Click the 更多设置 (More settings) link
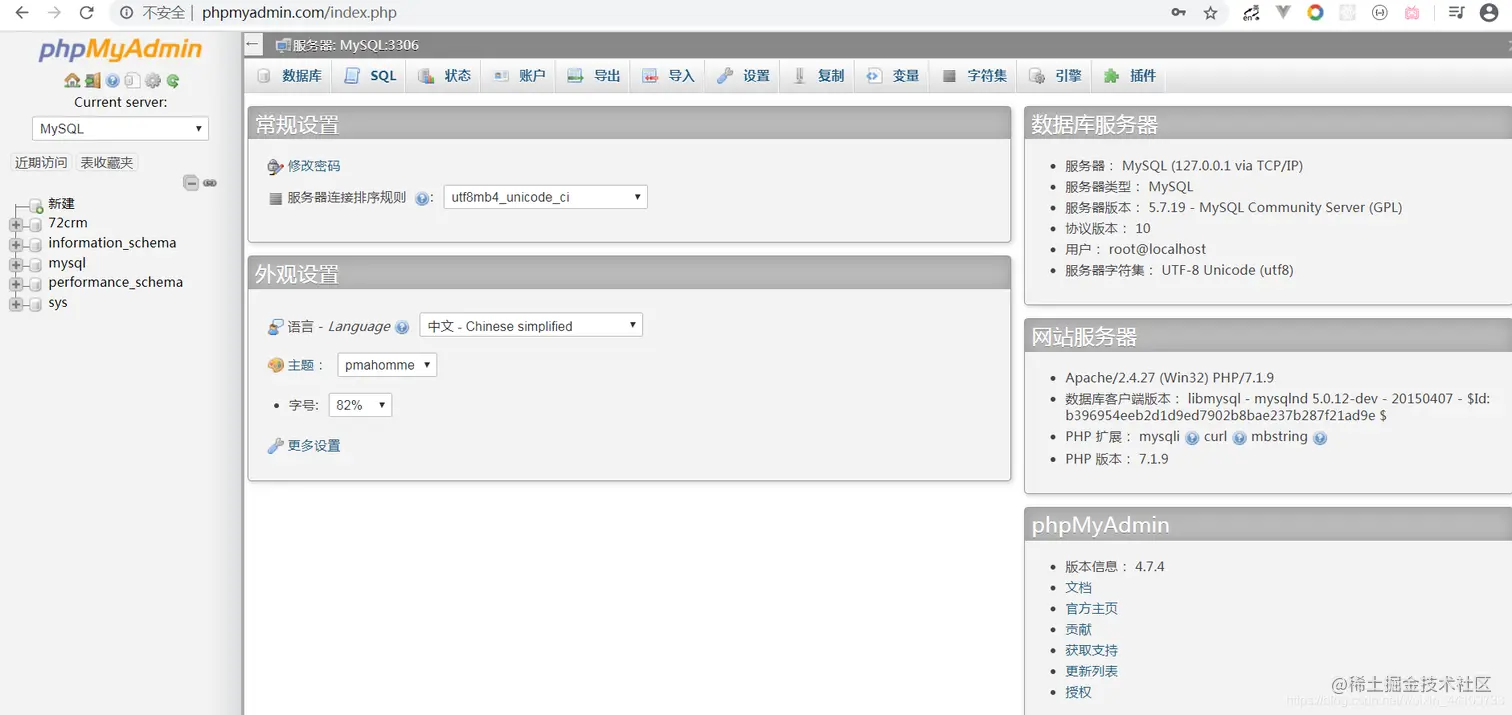Viewport: 1512px width, 715px height. (314, 446)
